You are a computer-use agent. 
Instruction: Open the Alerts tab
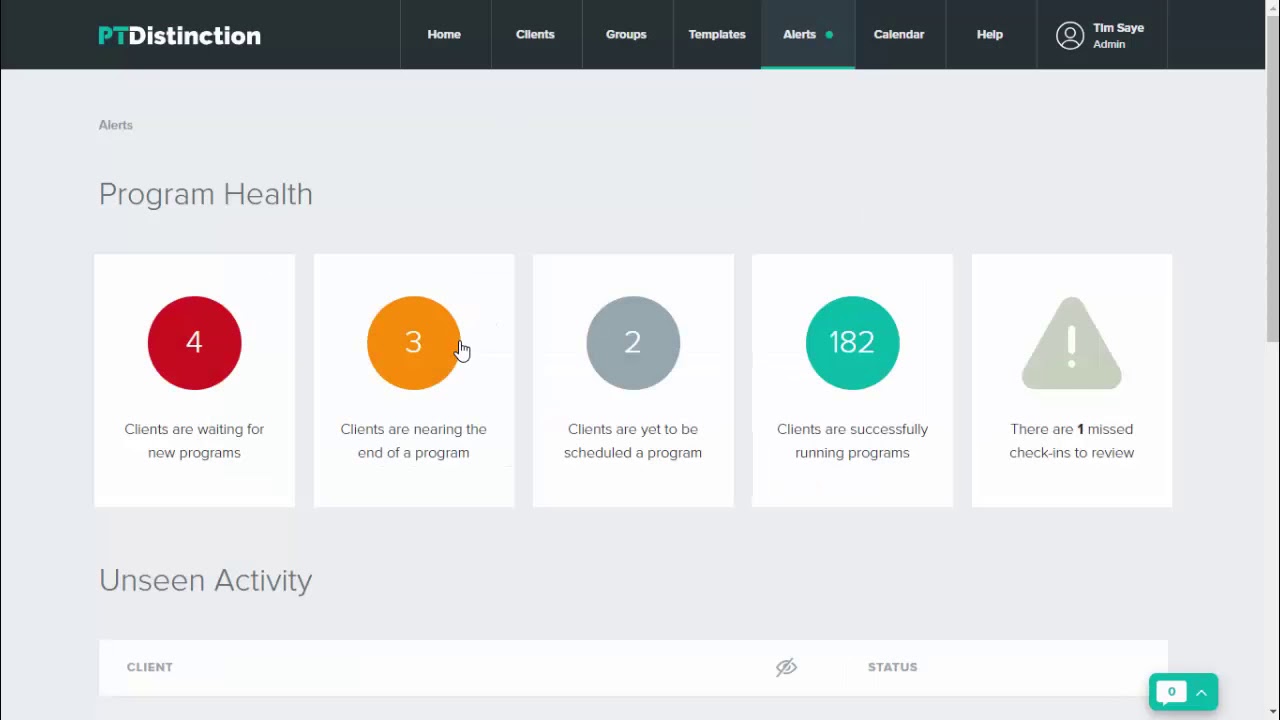click(808, 34)
